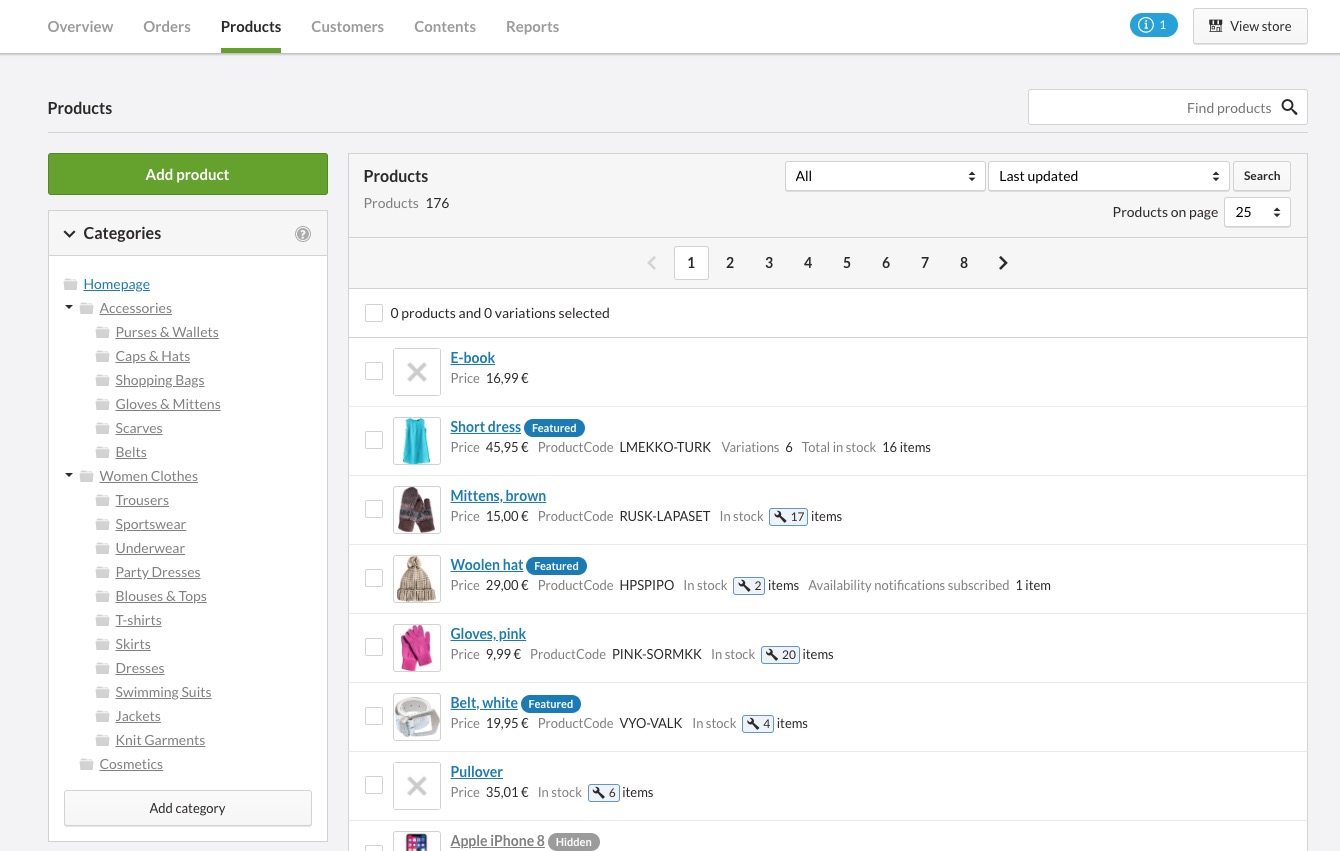Image resolution: width=1340 pixels, height=851 pixels.
Task: Check the Gloves, pink product checkbox
Action: click(374, 647)
